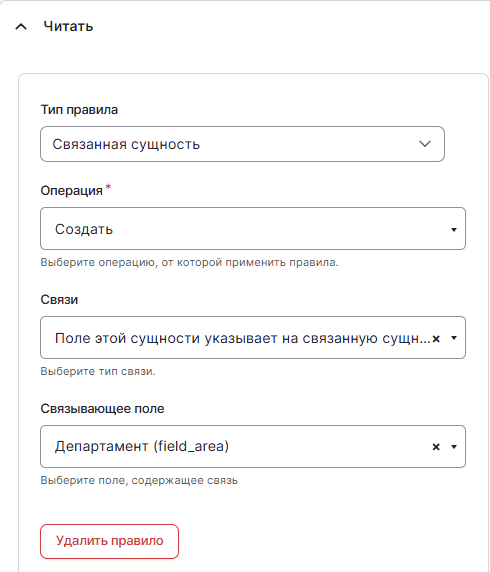Click arrow icon of Связывающее поле select
Image resolution: width=490 pixels, height=572 pixels.
[x=454, y=447]
